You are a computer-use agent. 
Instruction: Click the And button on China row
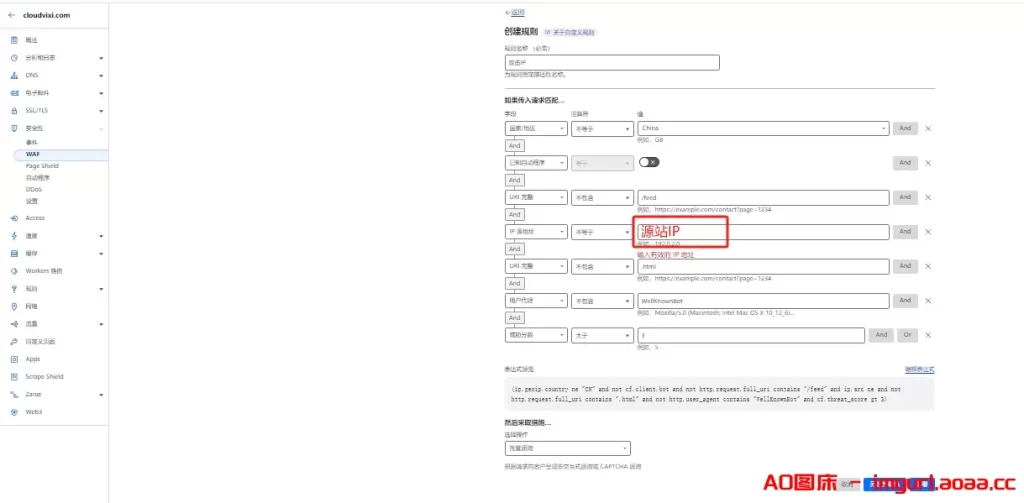(904, 129)
